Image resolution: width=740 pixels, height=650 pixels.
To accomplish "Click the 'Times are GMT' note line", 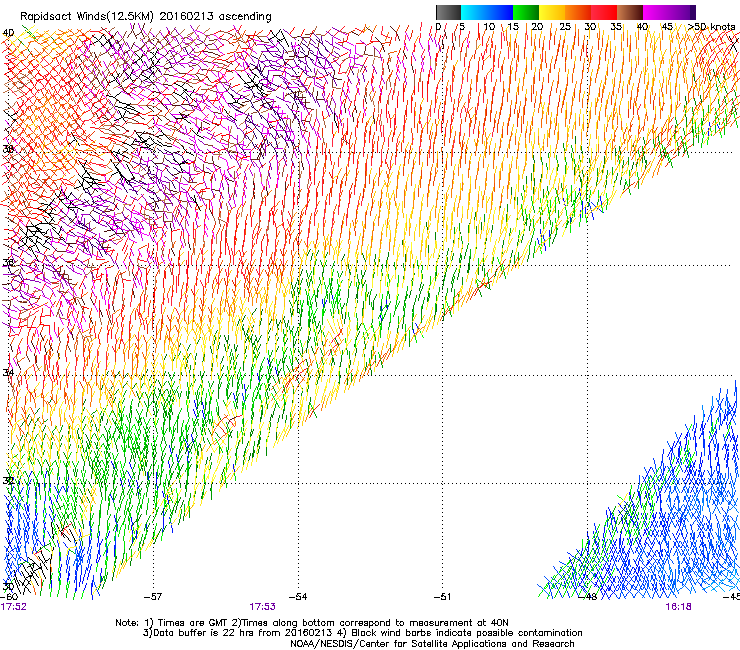I will tap(312, 623).
